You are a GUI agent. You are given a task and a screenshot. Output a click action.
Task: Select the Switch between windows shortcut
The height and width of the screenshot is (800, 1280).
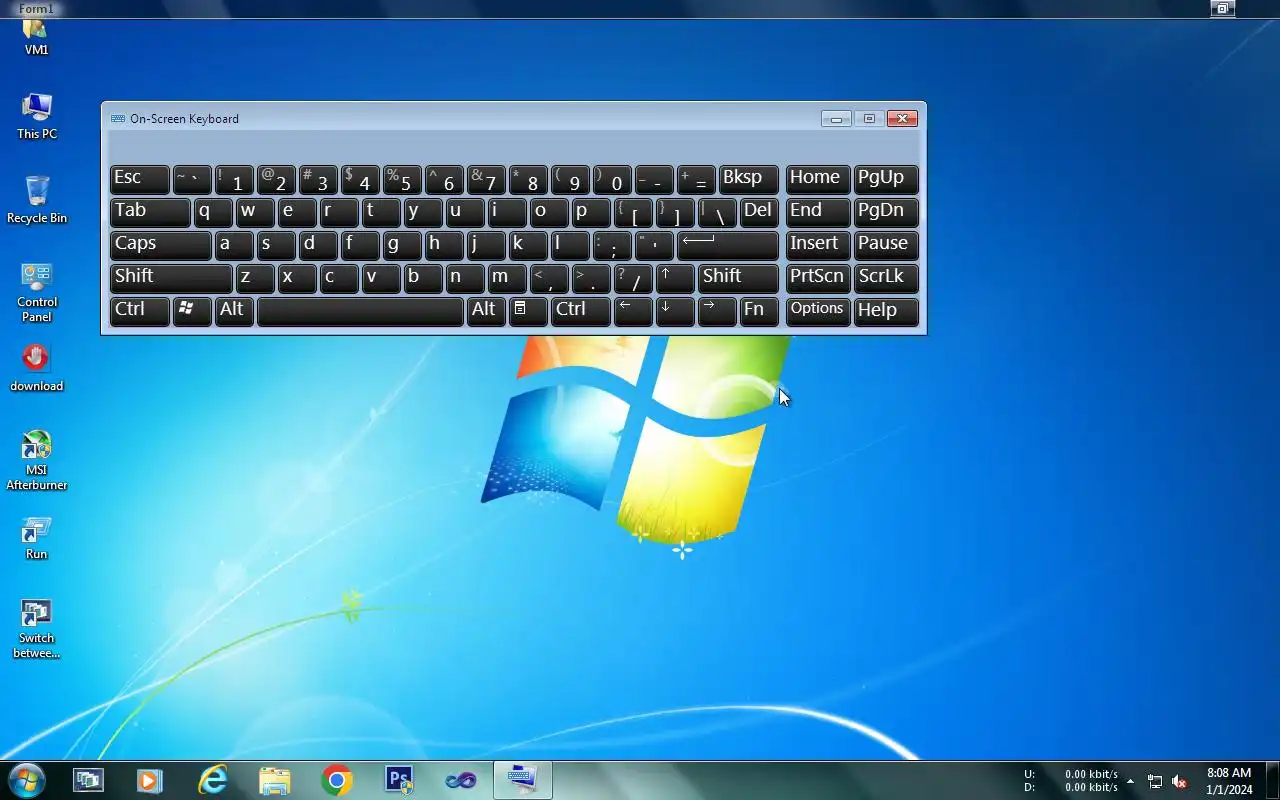click(36, 629)
